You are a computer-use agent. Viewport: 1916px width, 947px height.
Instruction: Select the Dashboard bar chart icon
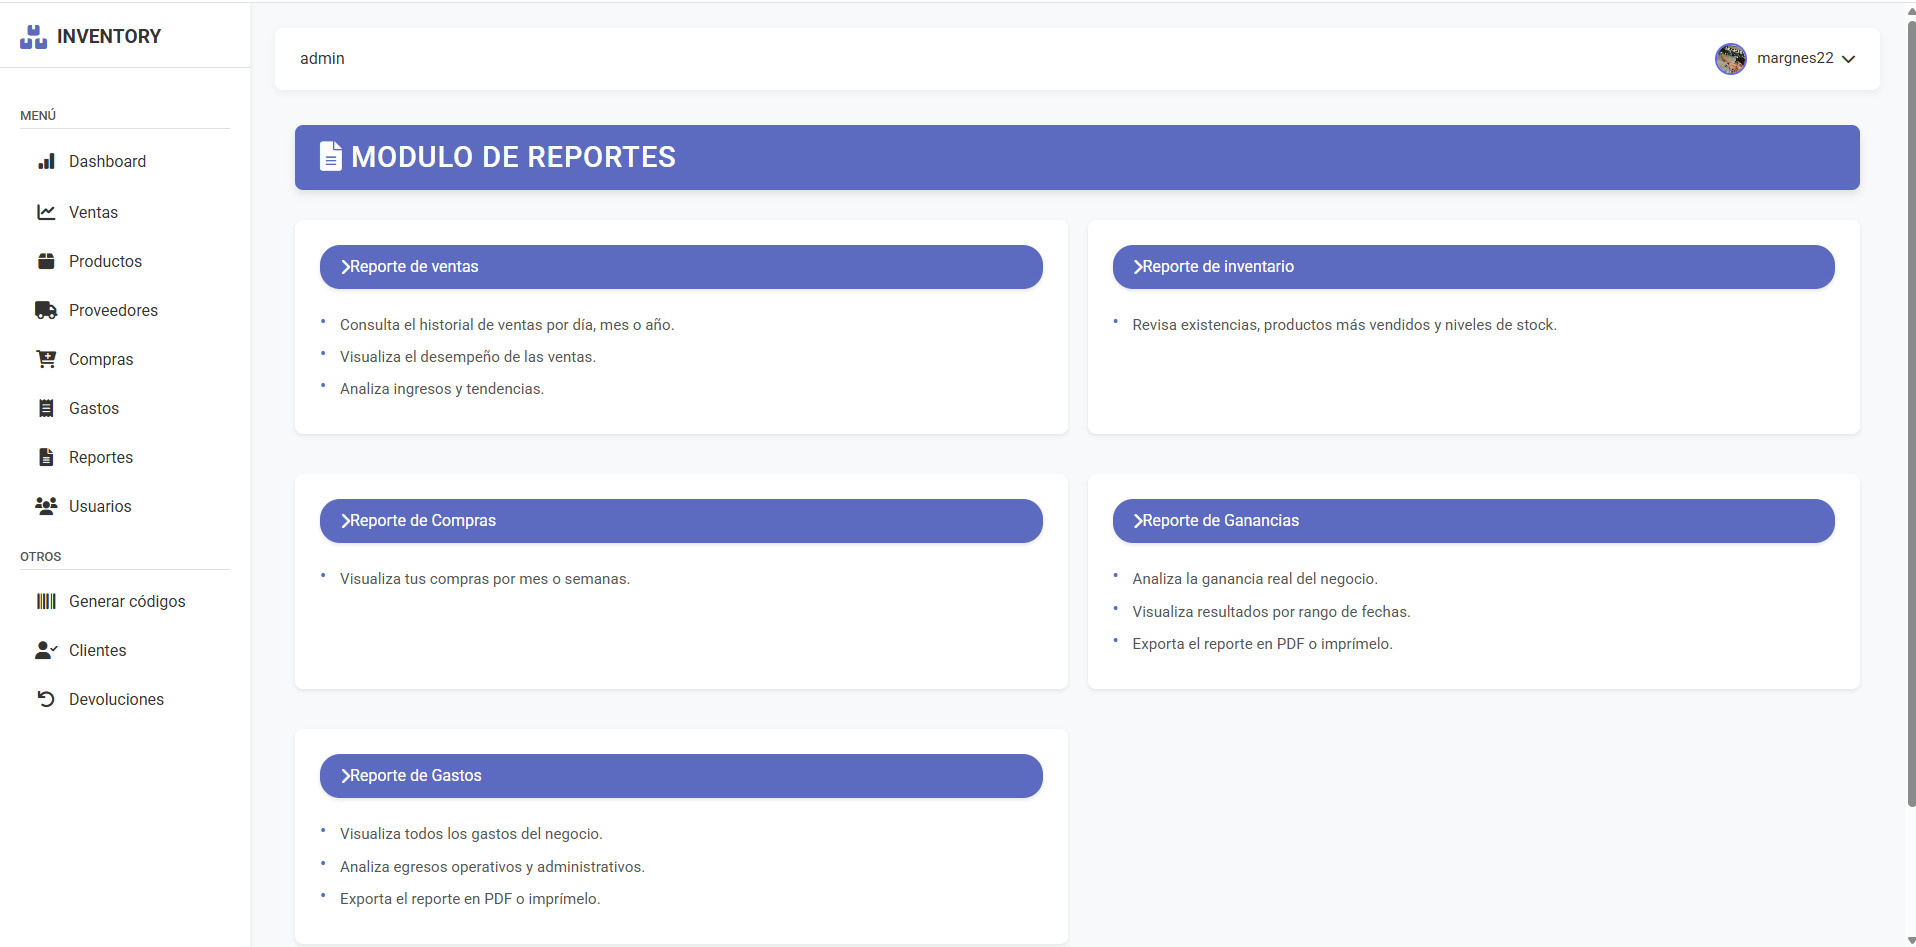coord(47,161)
